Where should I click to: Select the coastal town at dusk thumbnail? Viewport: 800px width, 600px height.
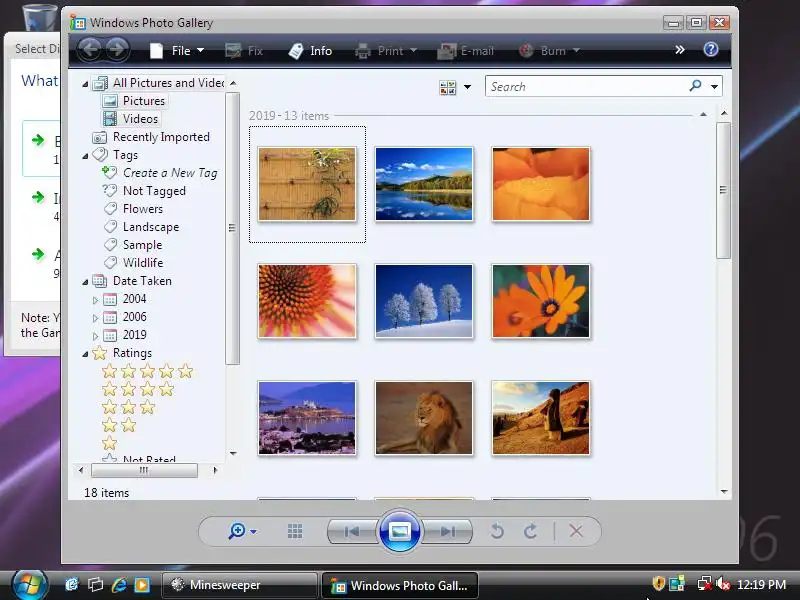tap(307, 417)
